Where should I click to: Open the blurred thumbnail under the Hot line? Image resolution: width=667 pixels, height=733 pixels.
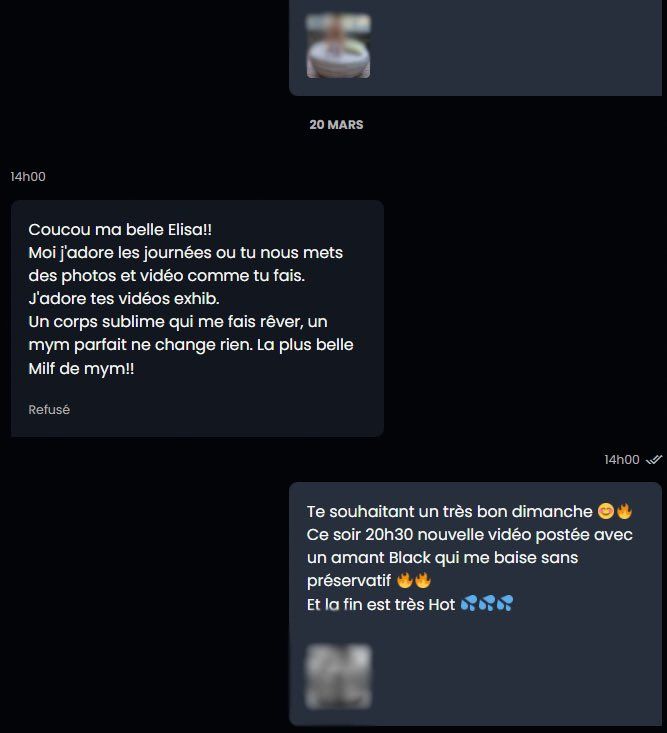click(x=338, y=676)
